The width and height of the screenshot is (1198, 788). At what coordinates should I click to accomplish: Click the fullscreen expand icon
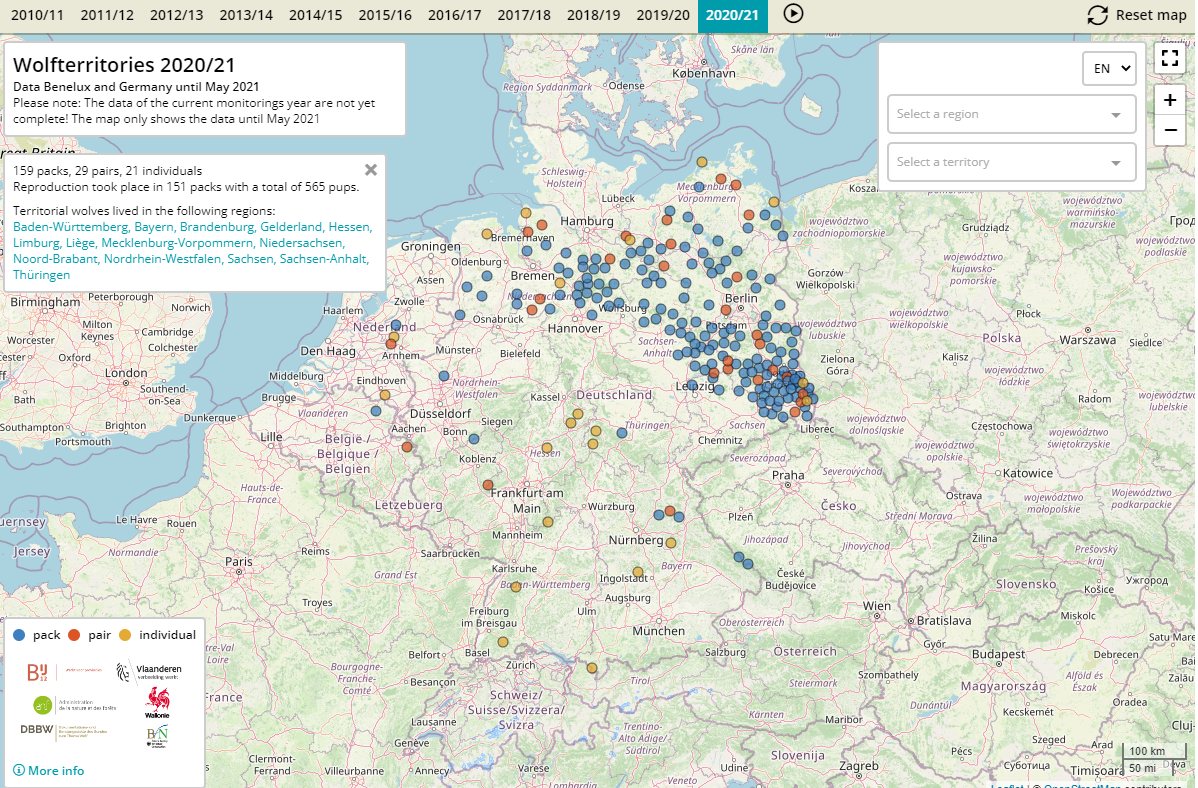click(x=1170, y=58)
